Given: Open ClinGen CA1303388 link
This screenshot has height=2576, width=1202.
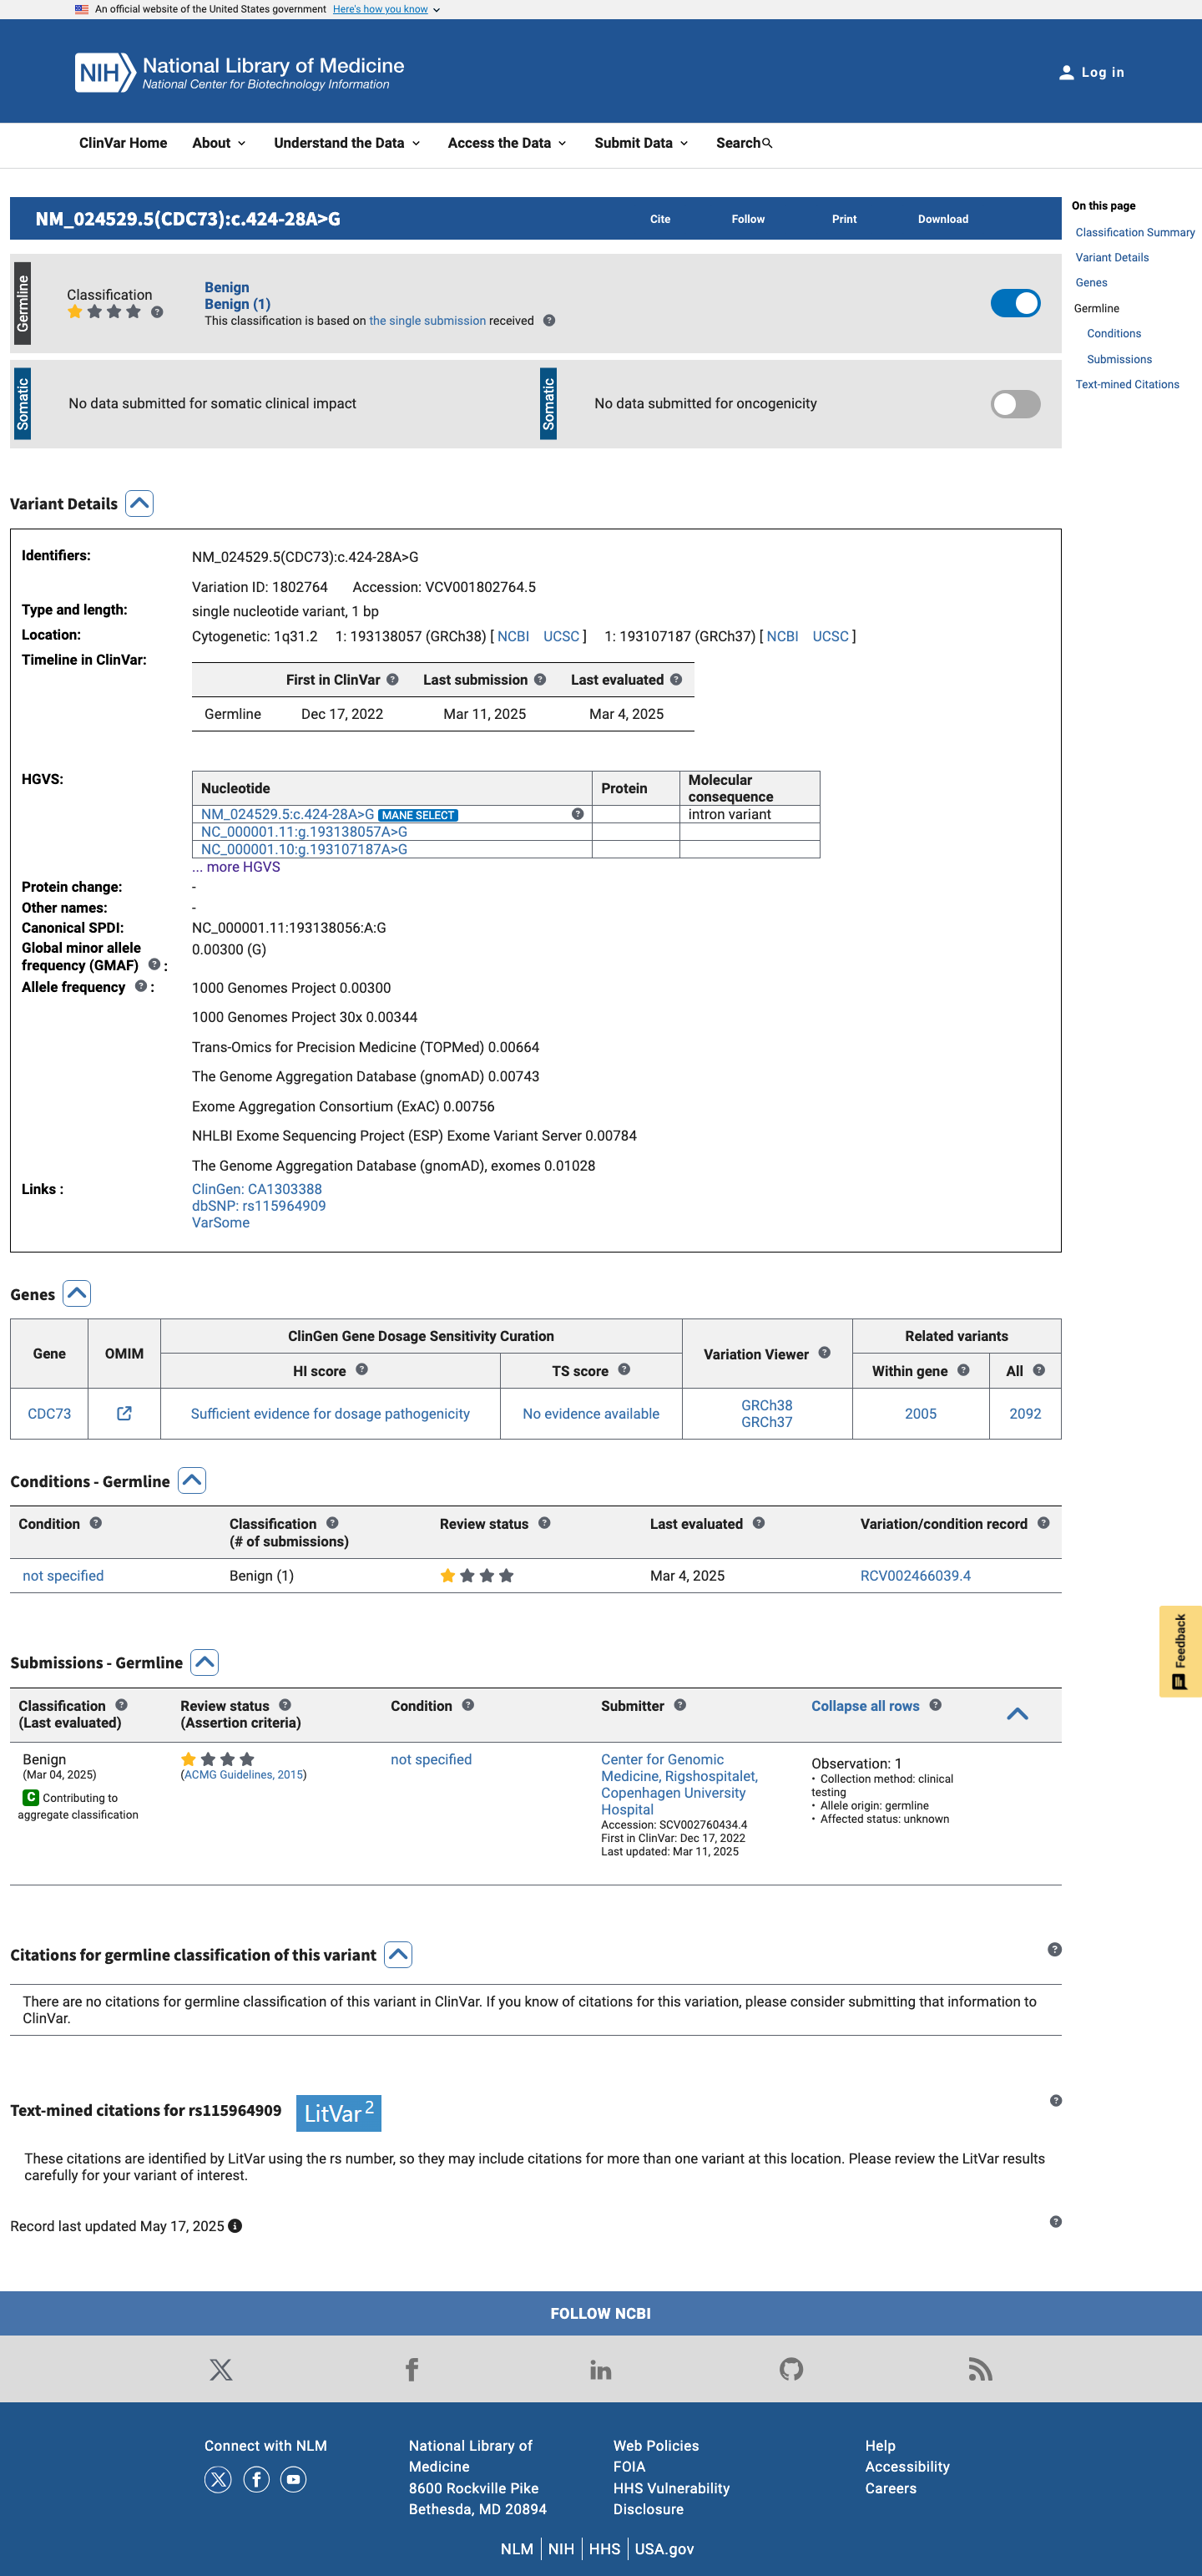Looking at the screenshot, I should pos(257,1189).
